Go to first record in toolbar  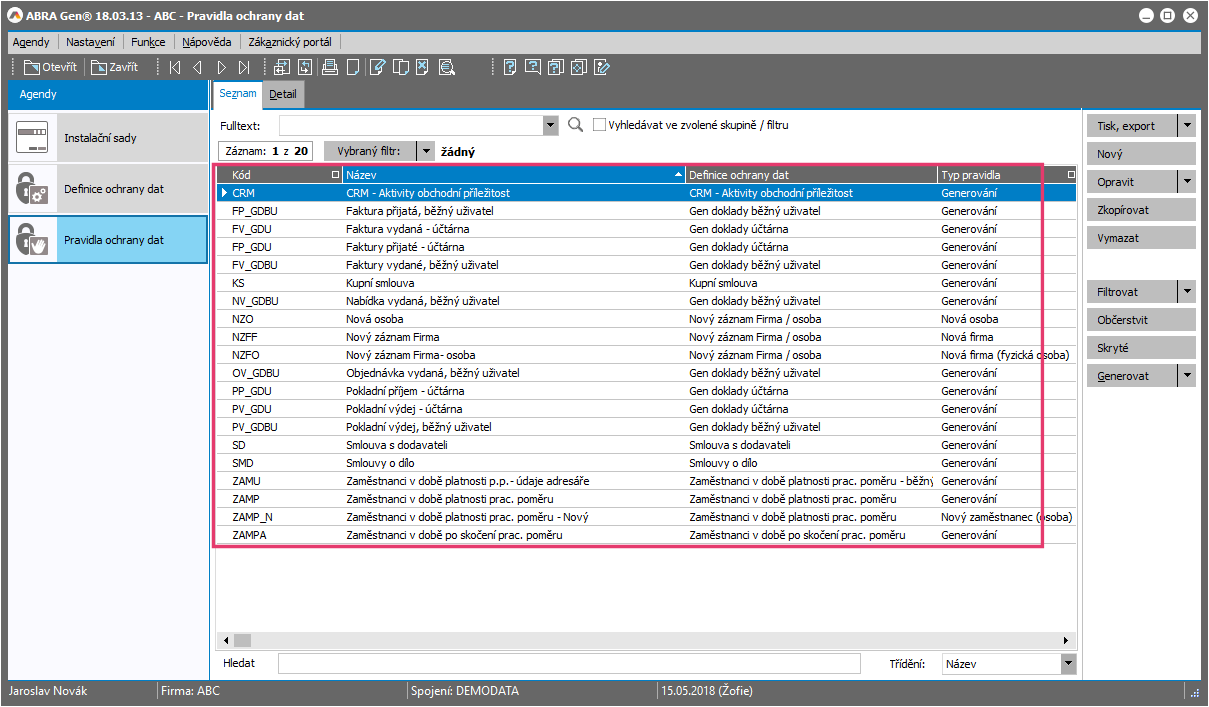click(175, 68)
